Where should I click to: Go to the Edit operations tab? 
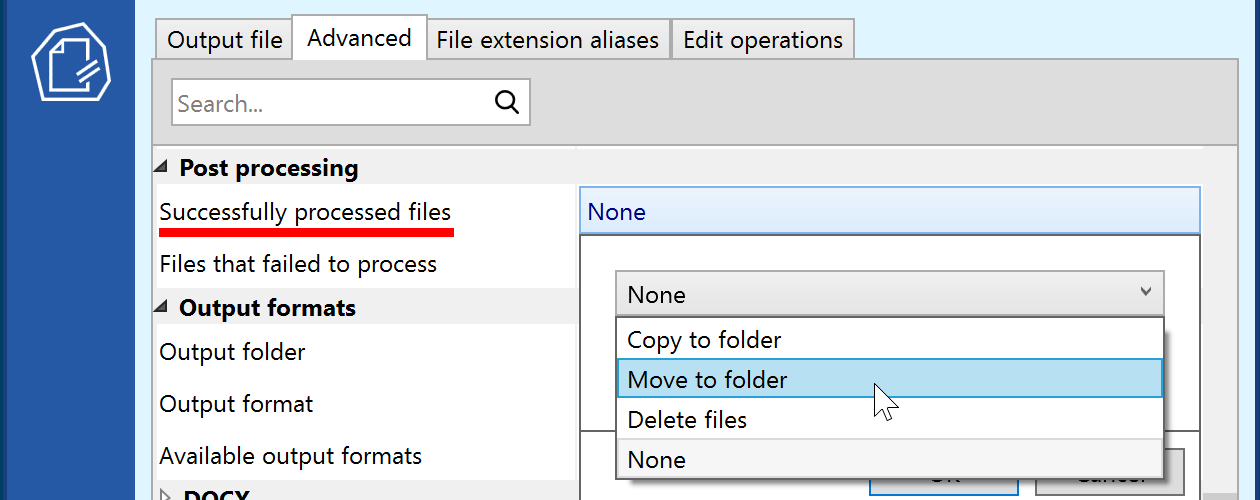762,40
